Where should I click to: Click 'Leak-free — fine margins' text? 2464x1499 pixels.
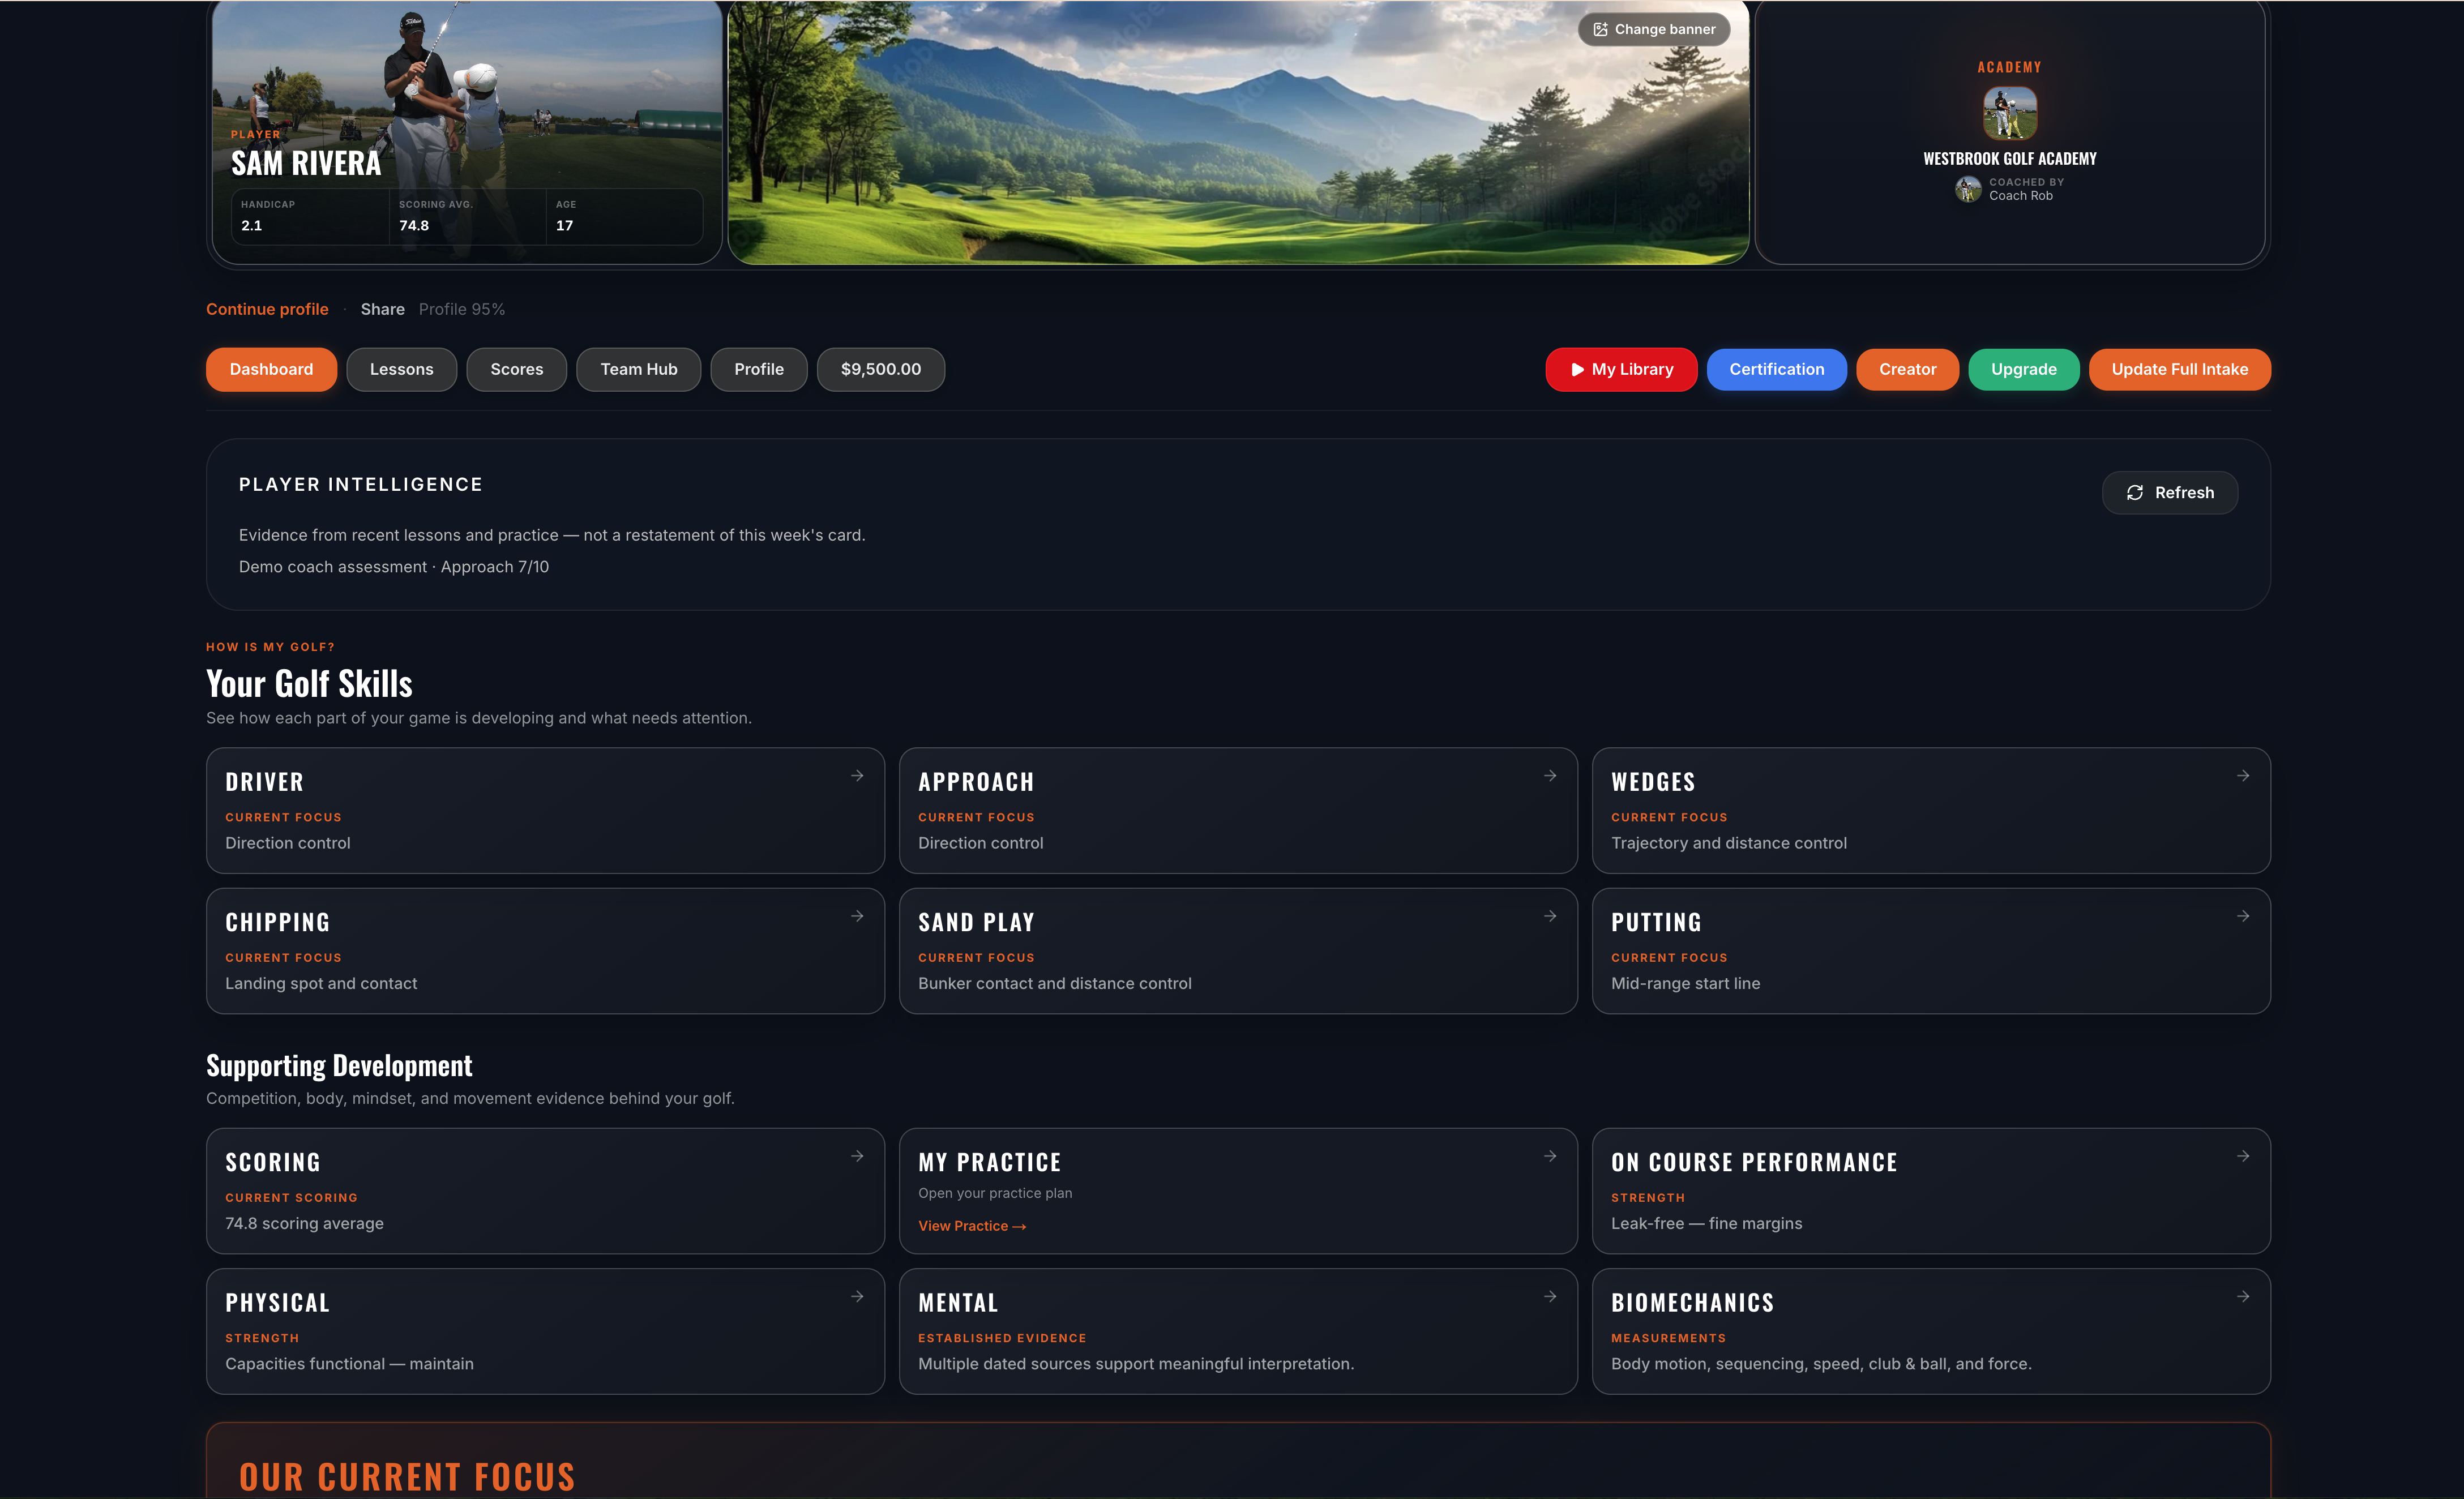(x=1707, y=1223)
